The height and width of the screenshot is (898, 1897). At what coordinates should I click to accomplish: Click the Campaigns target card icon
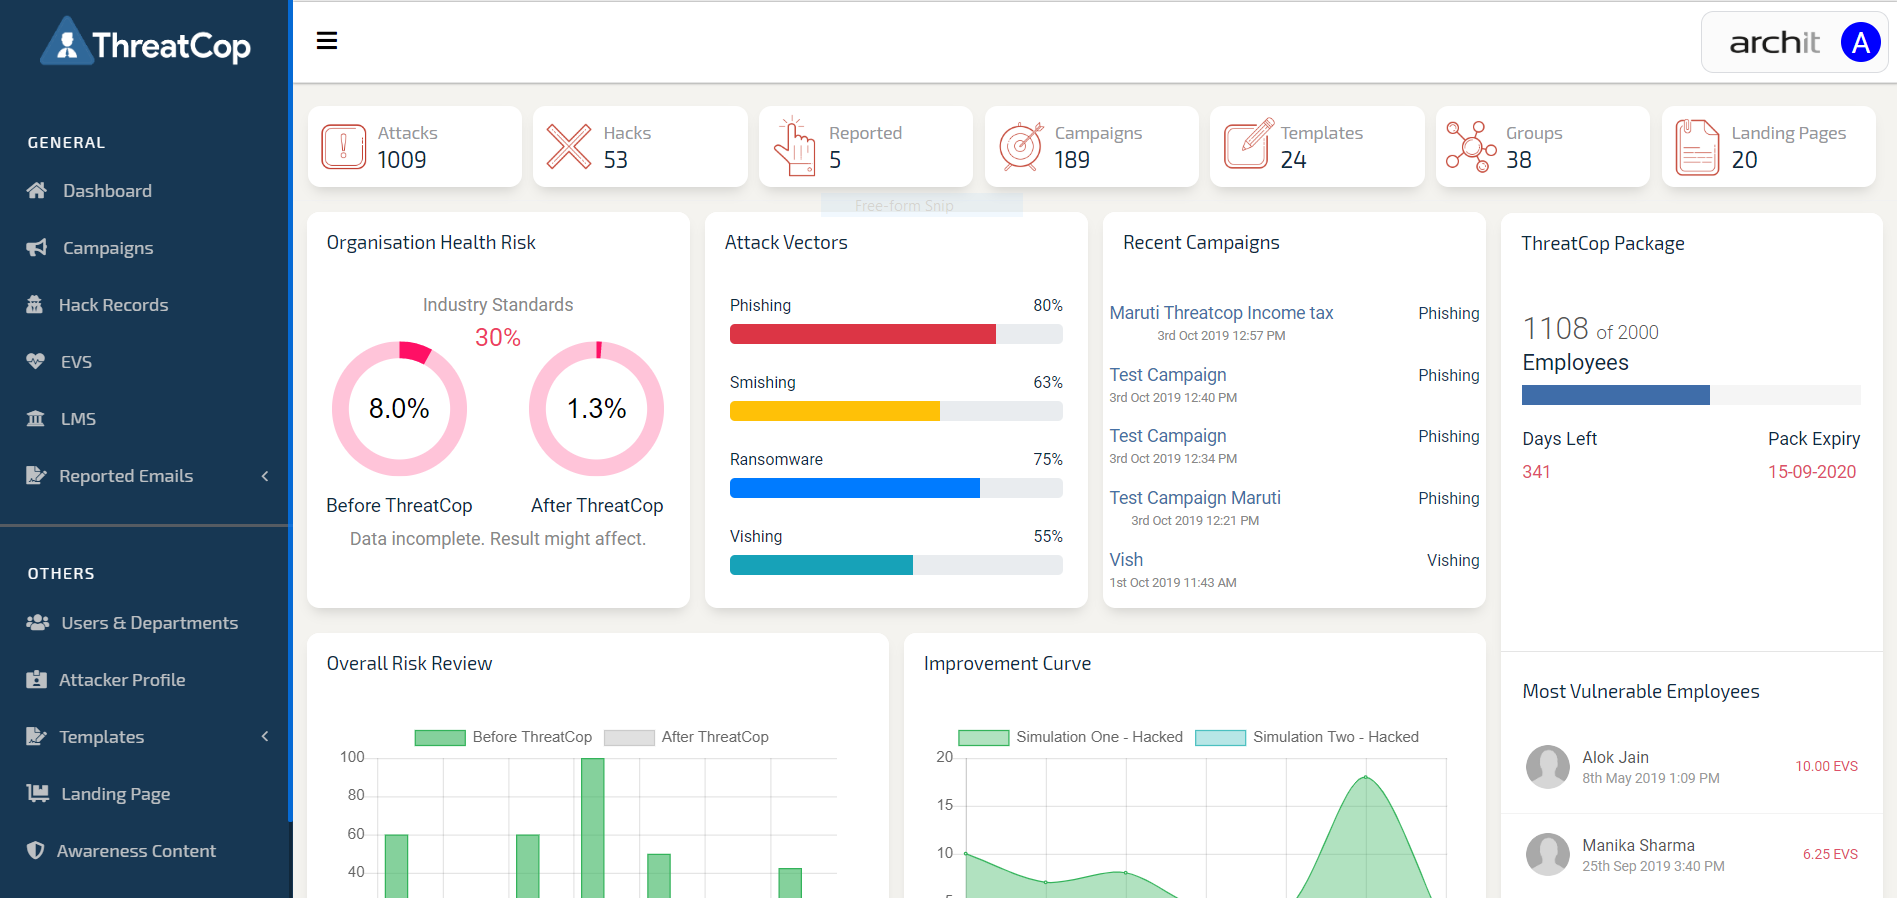[x=1021, y=147]
